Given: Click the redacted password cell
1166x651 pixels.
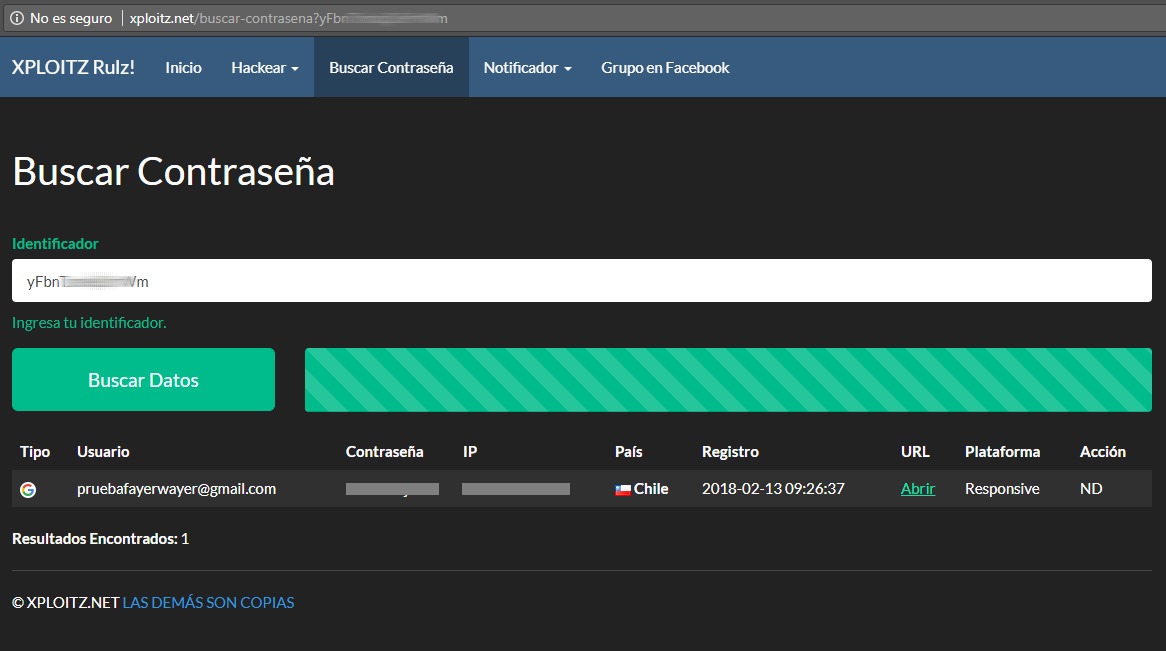Looking at the screenshot, I should [392, 489].
